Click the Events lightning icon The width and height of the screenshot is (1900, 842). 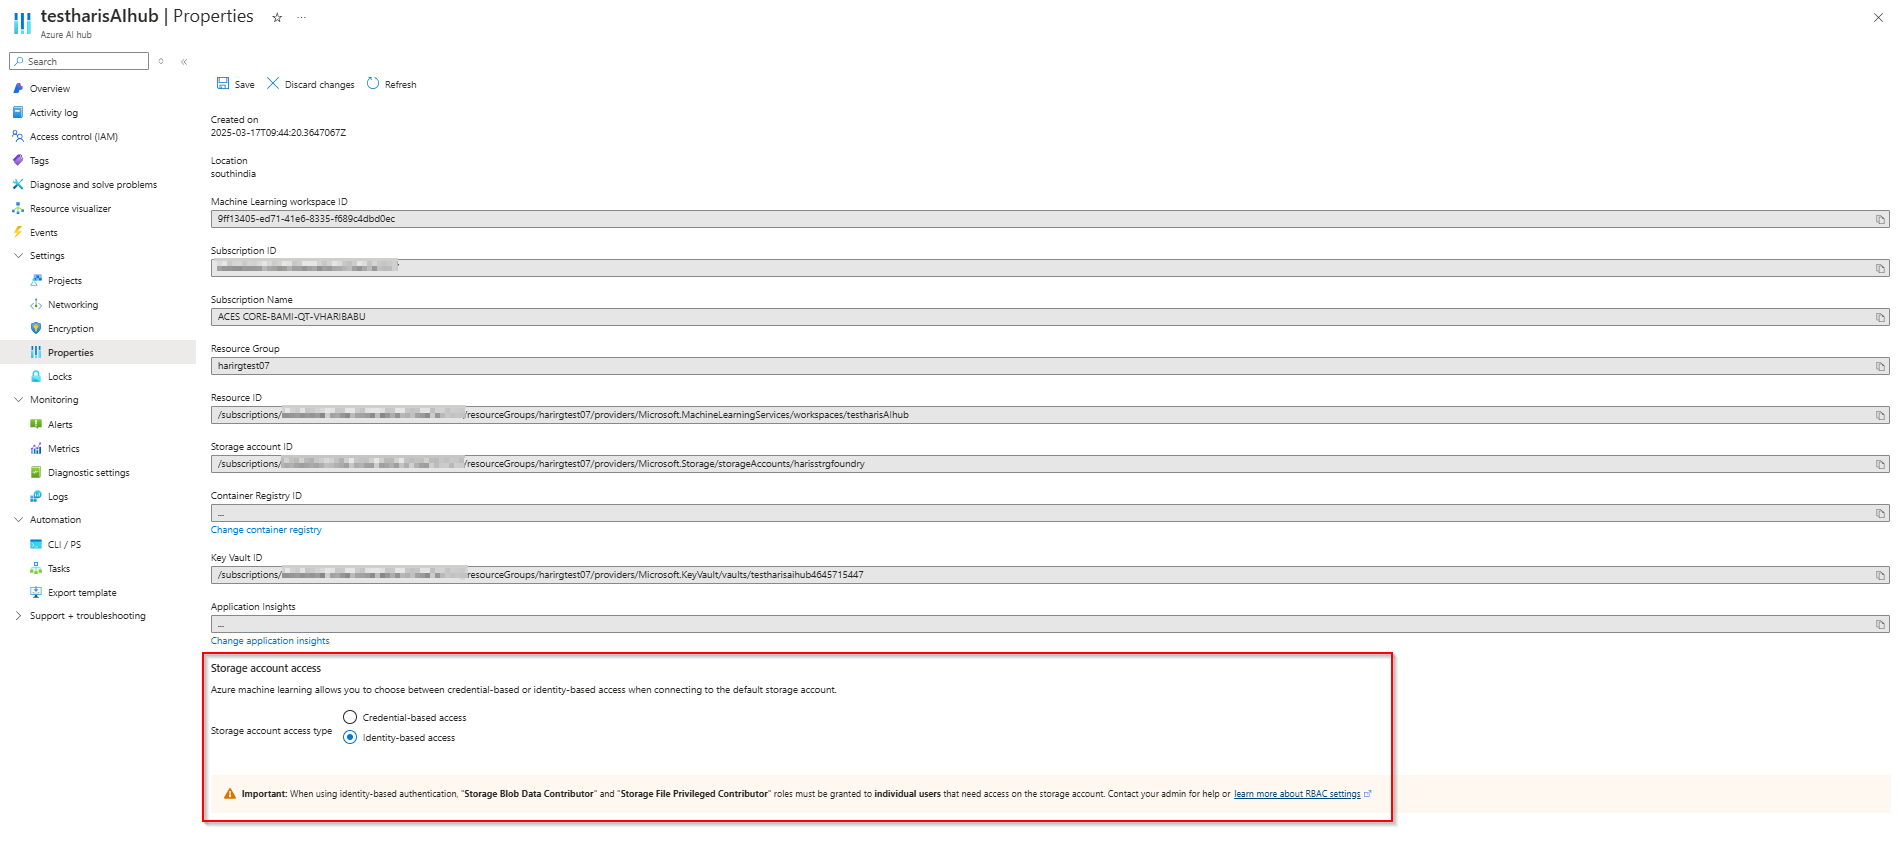[18, 232]
